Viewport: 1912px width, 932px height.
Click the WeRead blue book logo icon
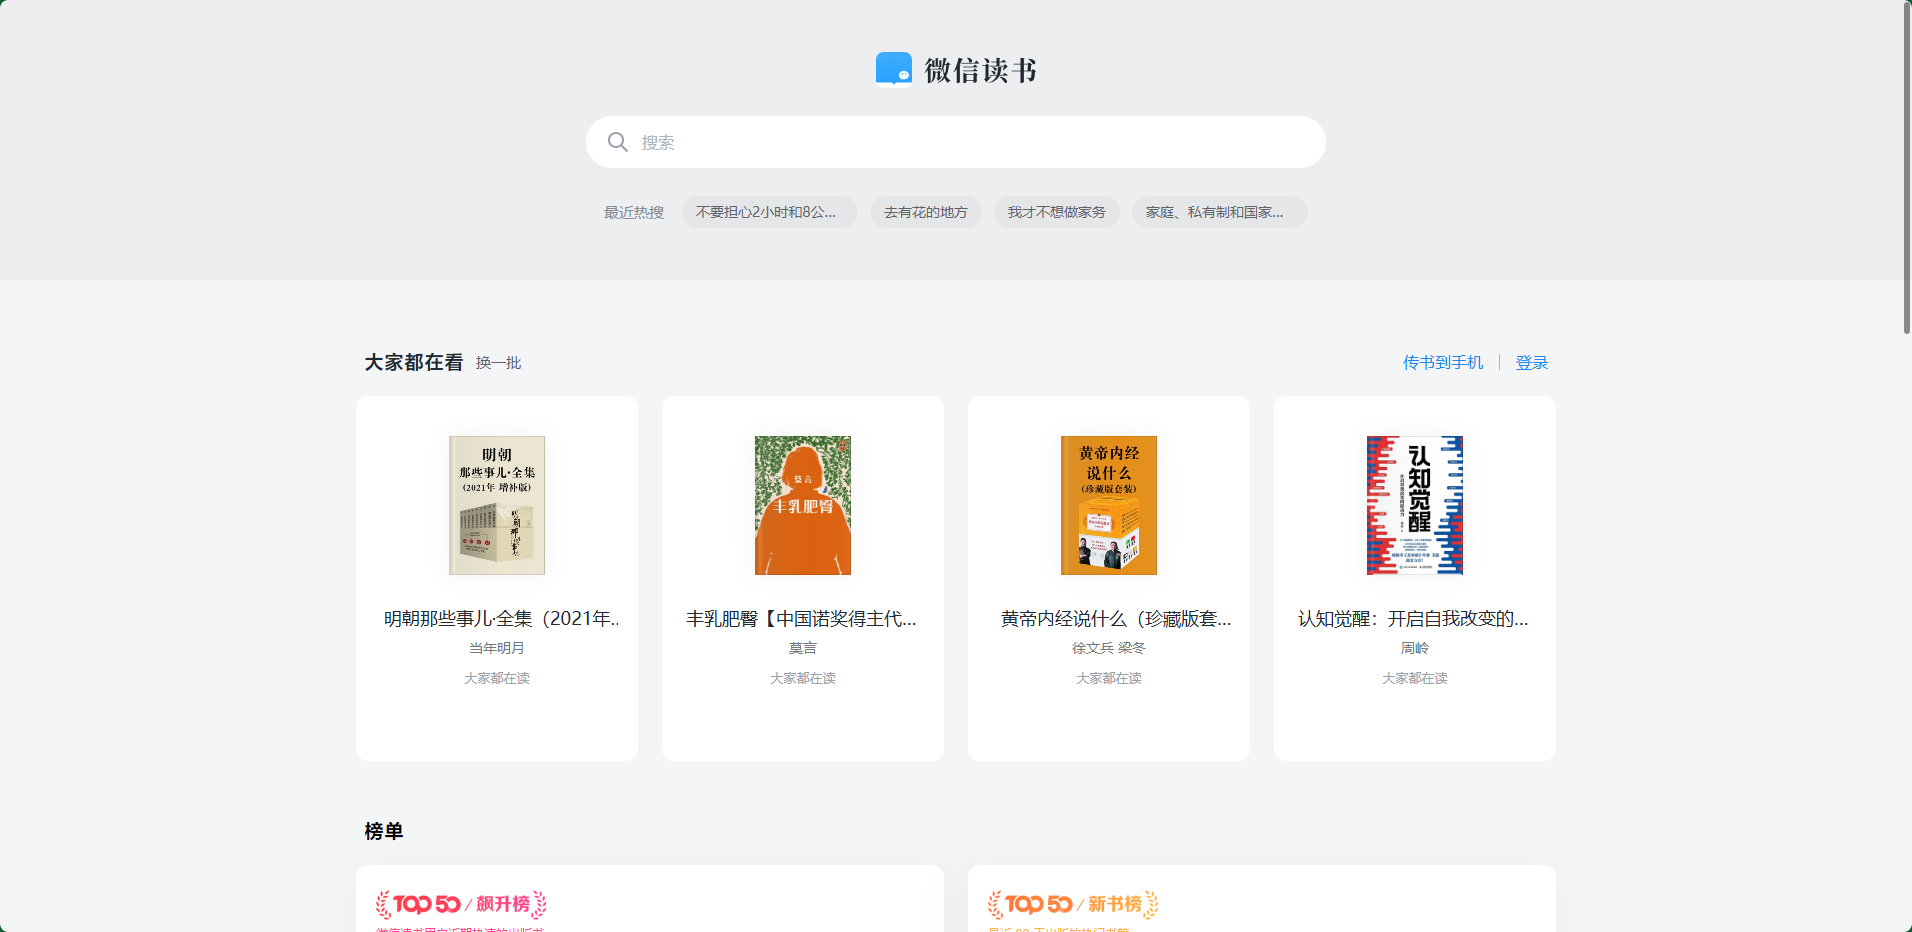[x=893, y=70]
